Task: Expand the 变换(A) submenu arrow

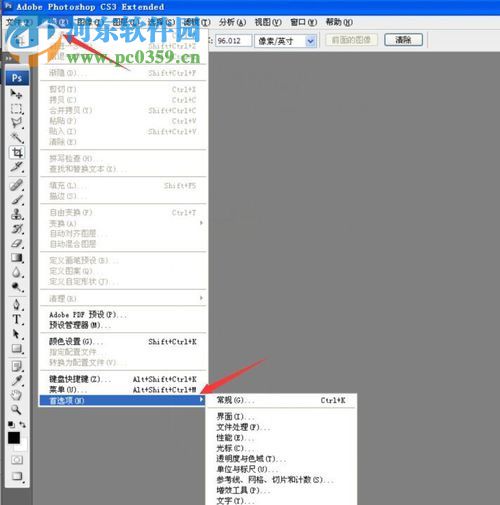Action: (x=201, y=223)
